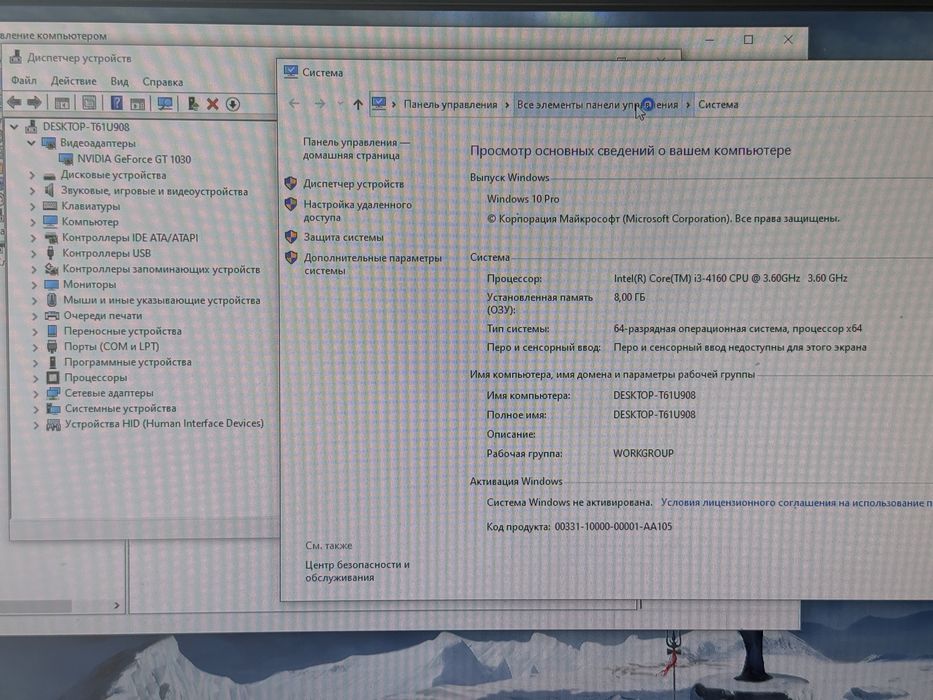Open Защита системы link
The width and height of the screenshot is (933, 700).
[343, 237]
